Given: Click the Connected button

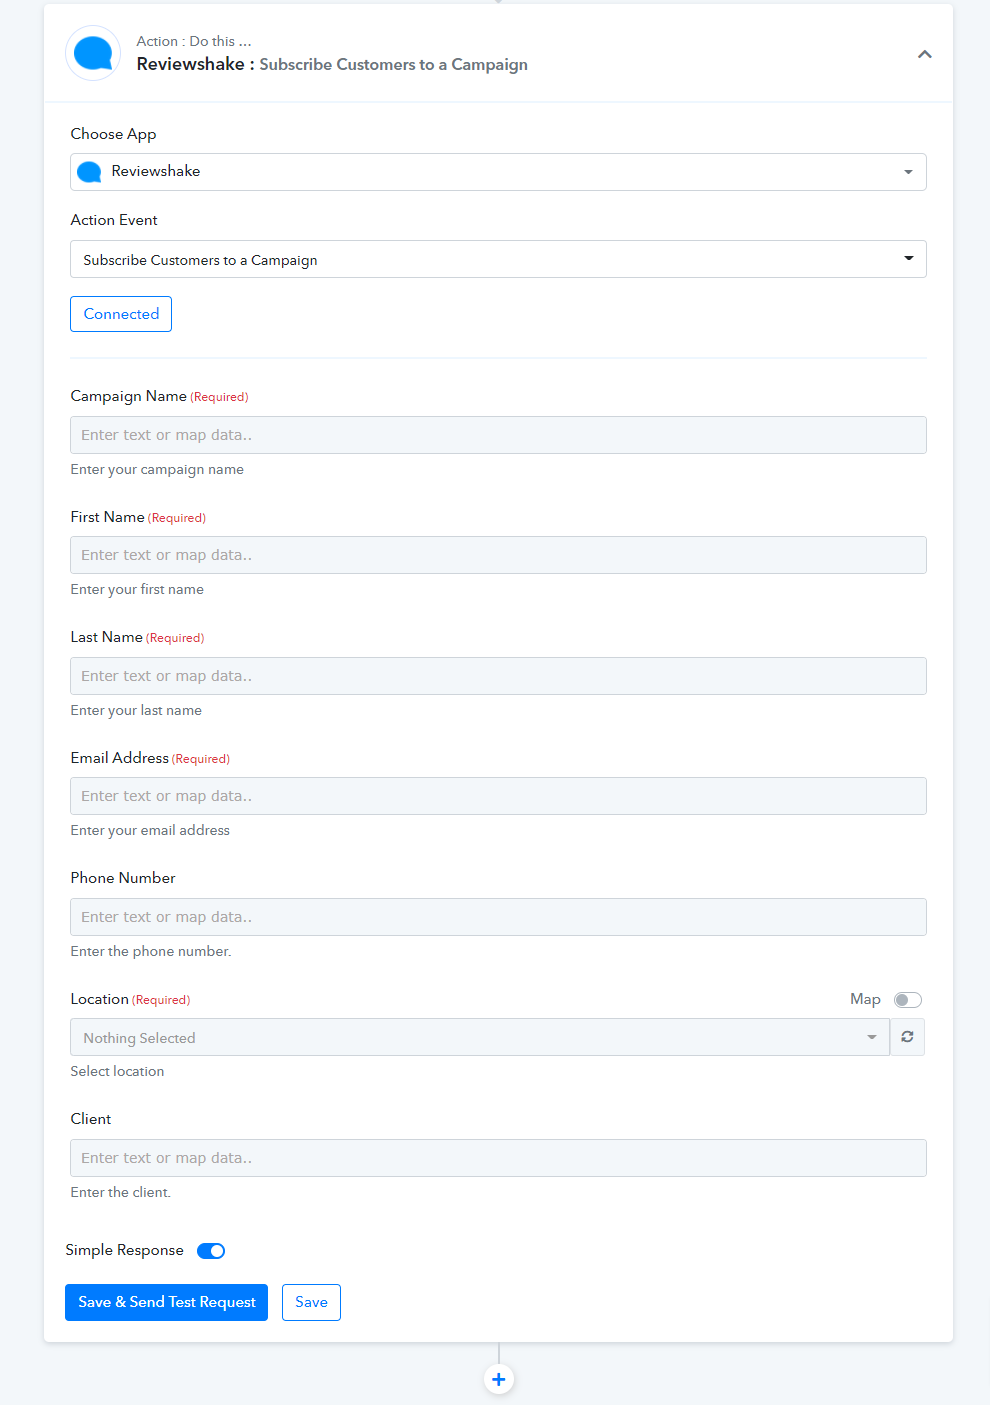Looking at the screenshot, I should pyautogui.click(x=121, y=314).
